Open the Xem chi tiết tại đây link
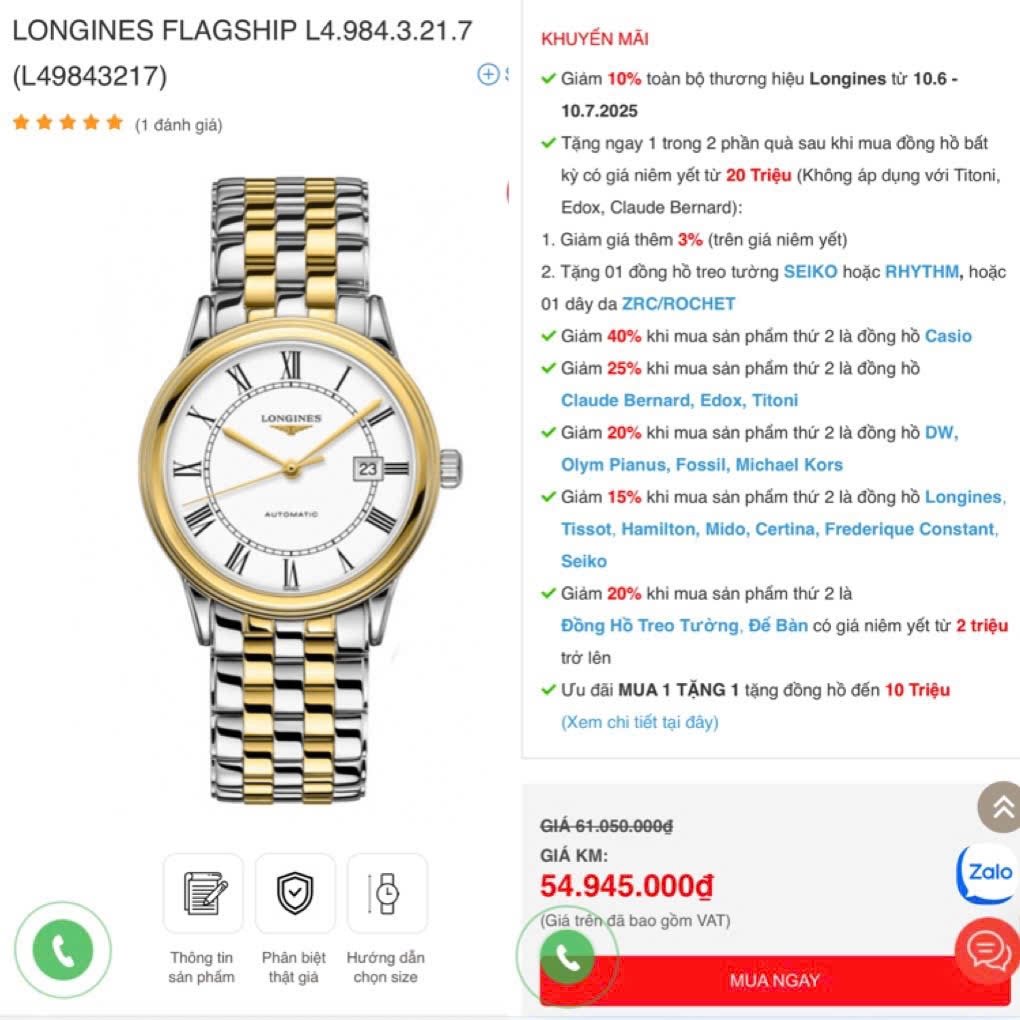Viewport: 1020px width, 1020px height. click(x=639, y=722)
